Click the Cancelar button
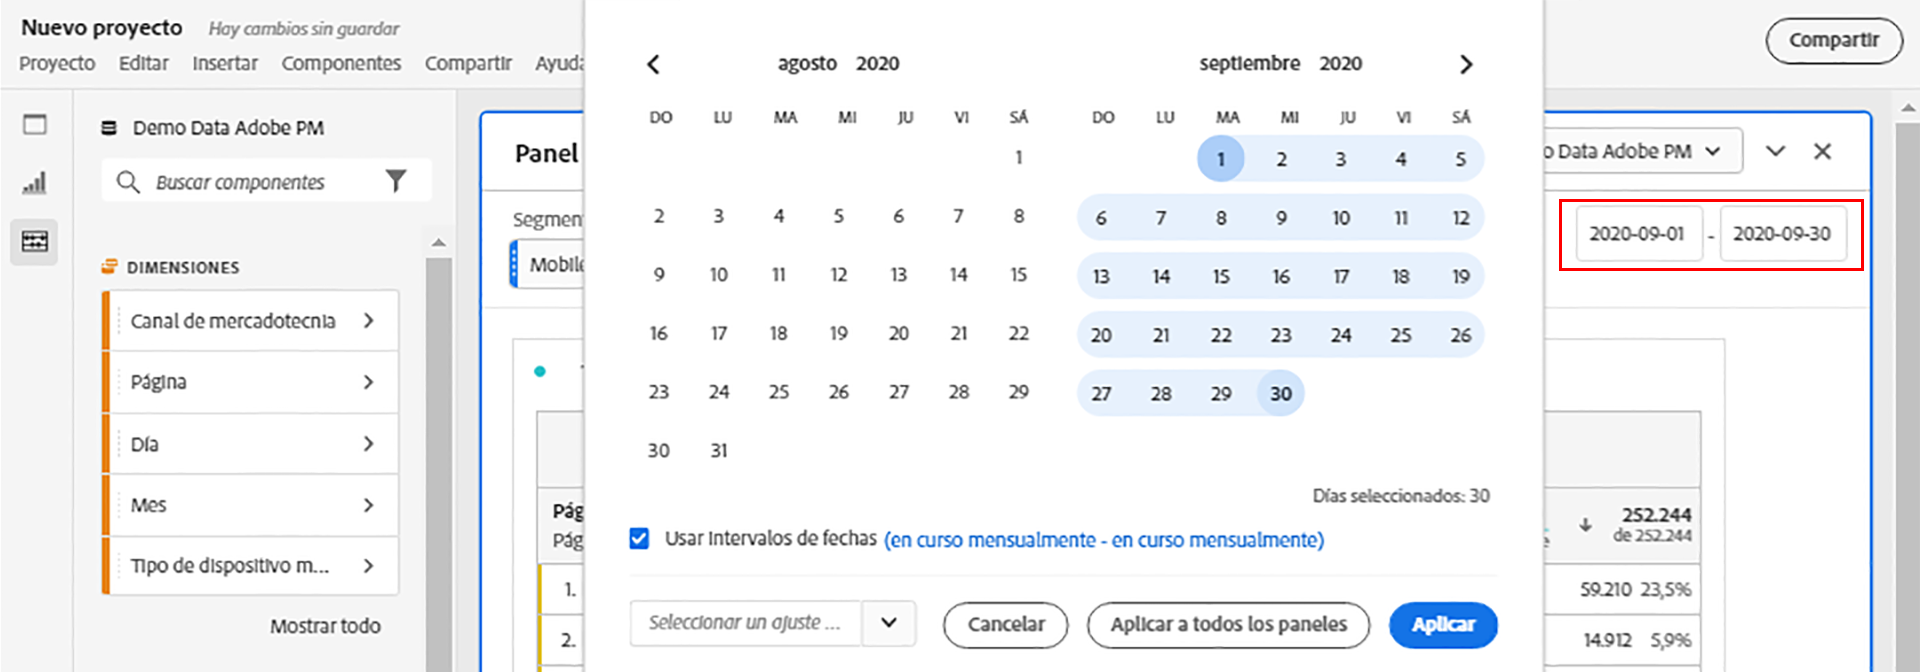Screen dimensions: 1920x672 click(1005, 625)
